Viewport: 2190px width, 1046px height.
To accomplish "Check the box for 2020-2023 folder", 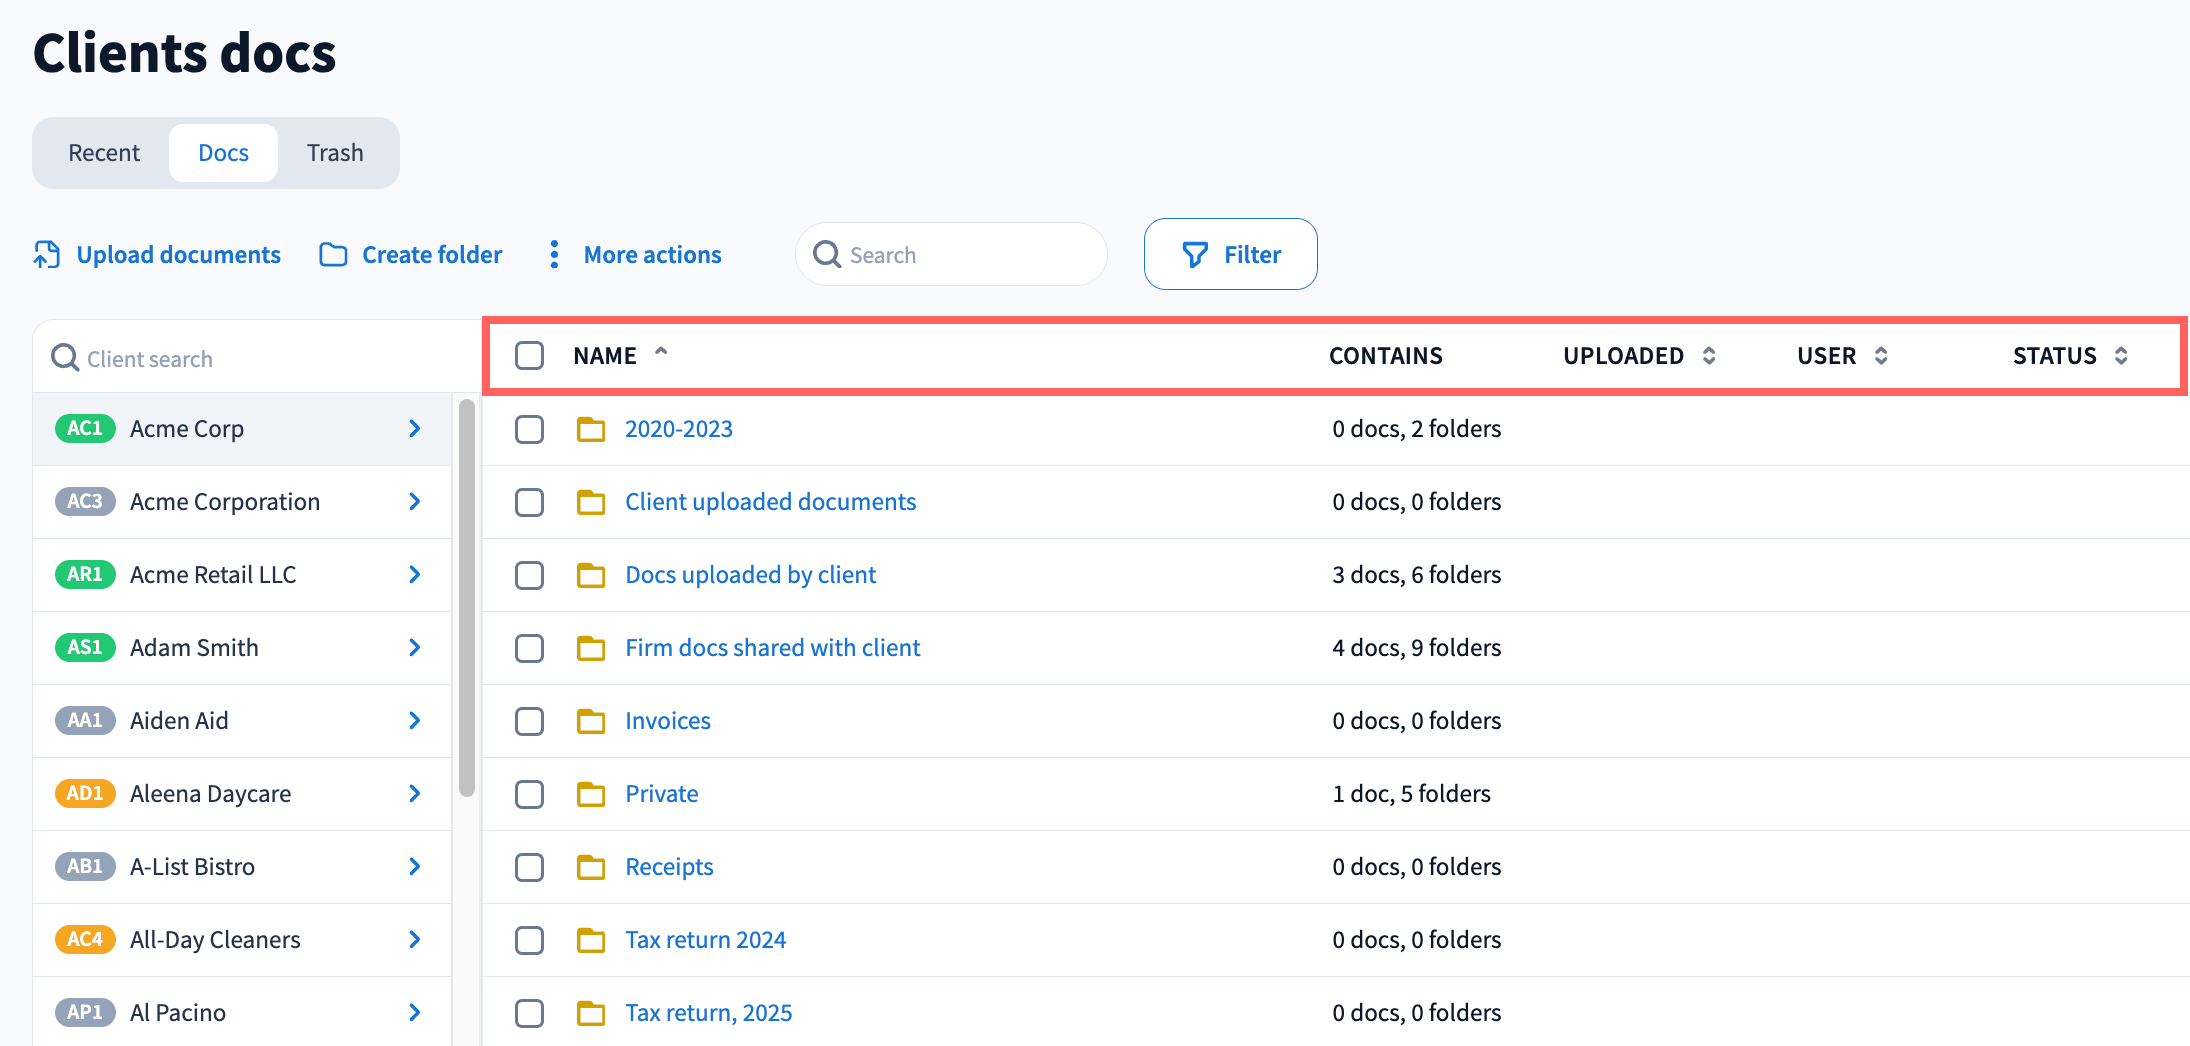I will pos(529,429).
